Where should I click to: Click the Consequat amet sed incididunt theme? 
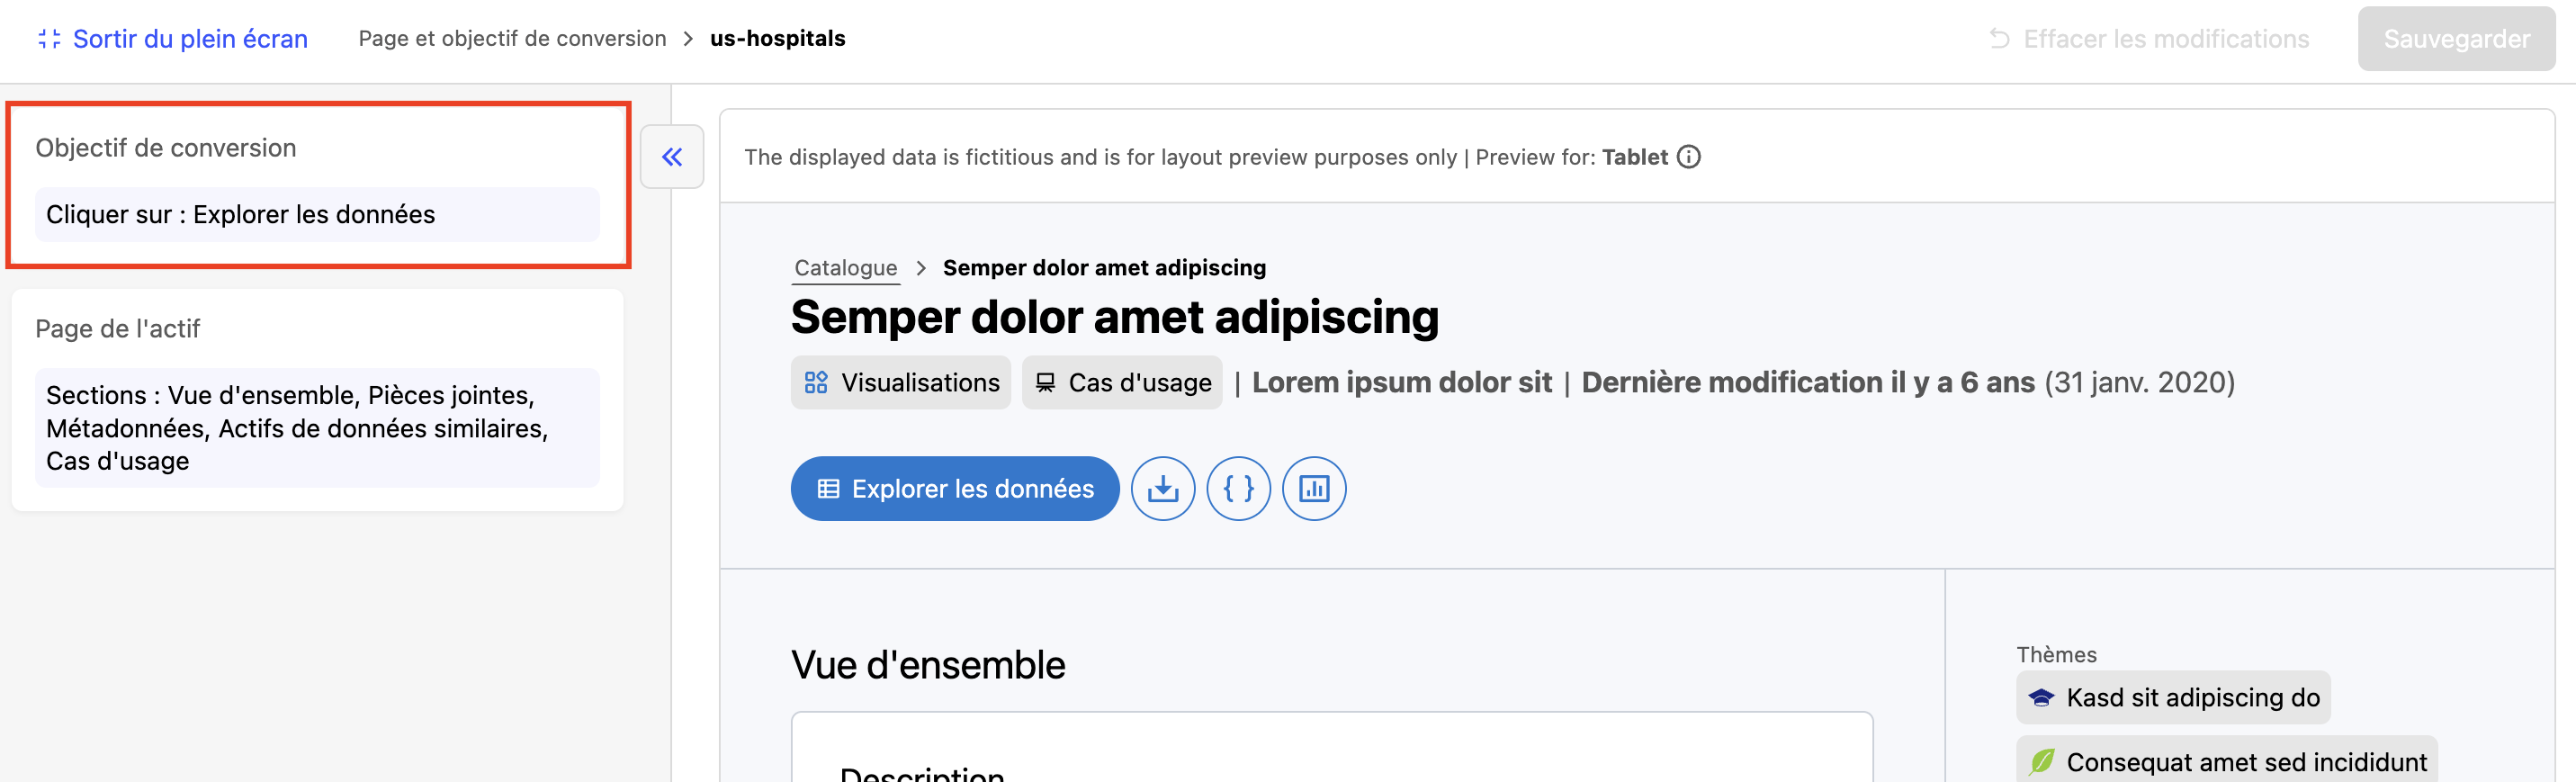(x=2245, y=762)
